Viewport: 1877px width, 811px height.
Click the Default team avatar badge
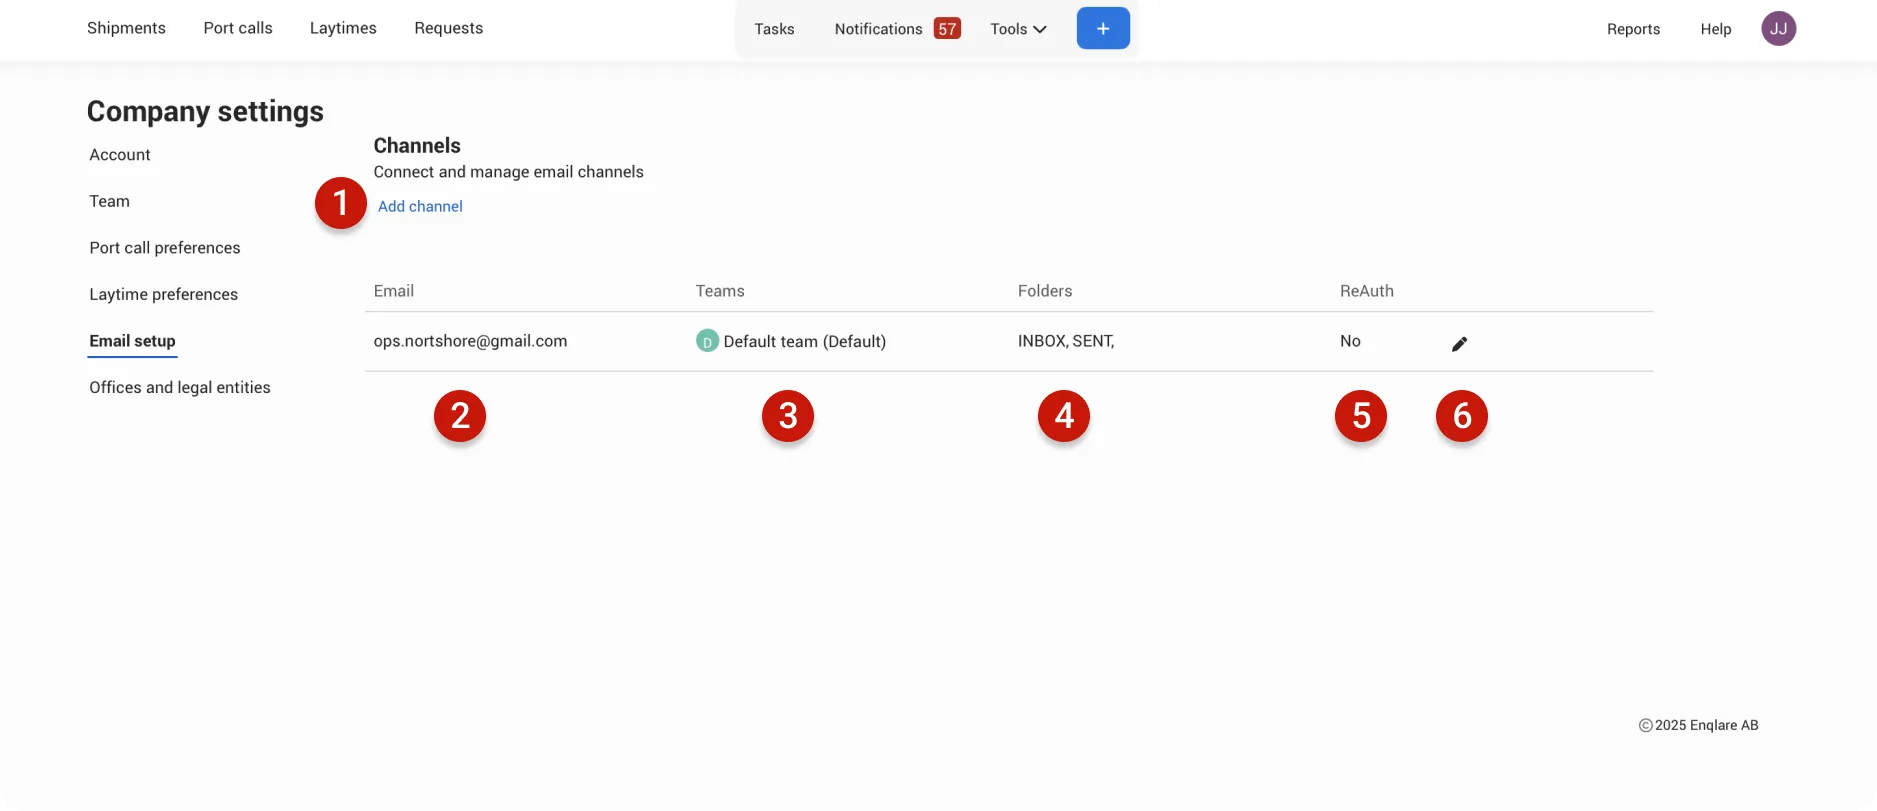pyautogui.click(x=707, y=341)
